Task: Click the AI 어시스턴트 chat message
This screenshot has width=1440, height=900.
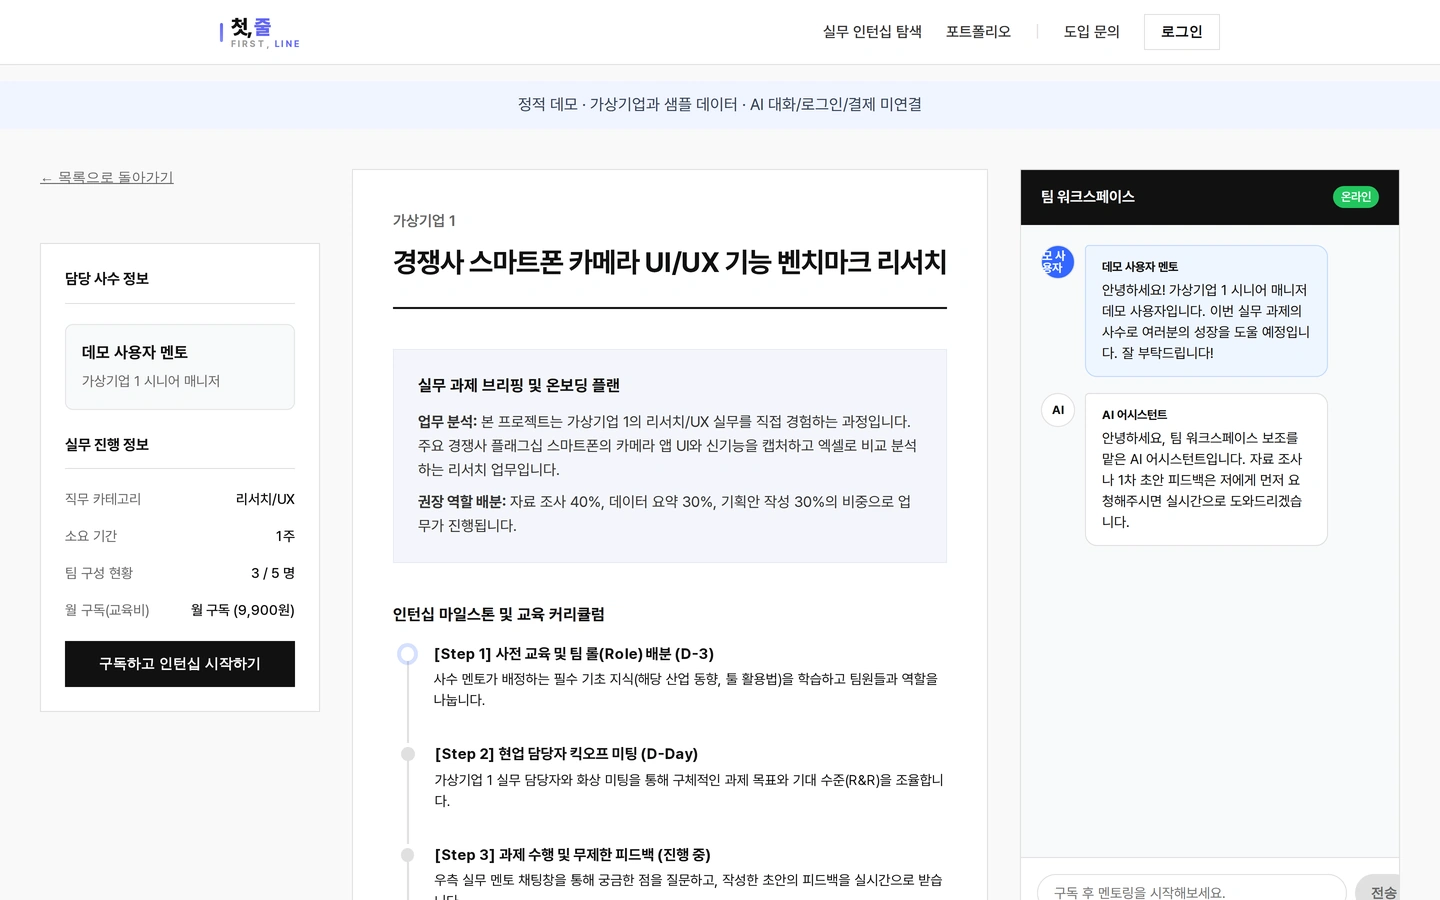Action: tap(1206, 469)
